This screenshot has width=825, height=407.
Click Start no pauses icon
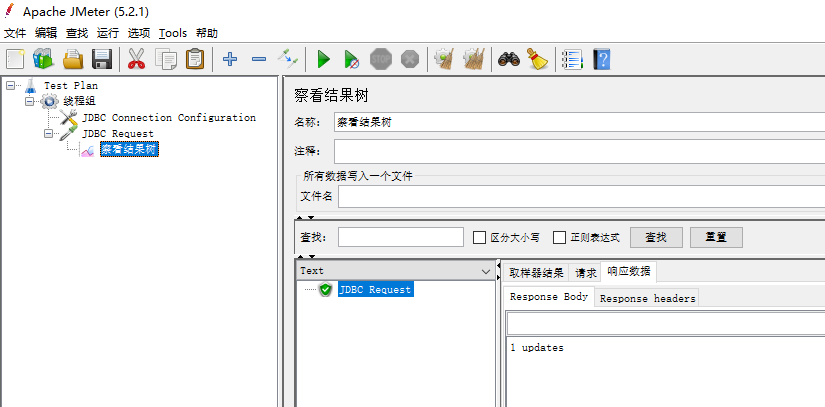[351, 59]
